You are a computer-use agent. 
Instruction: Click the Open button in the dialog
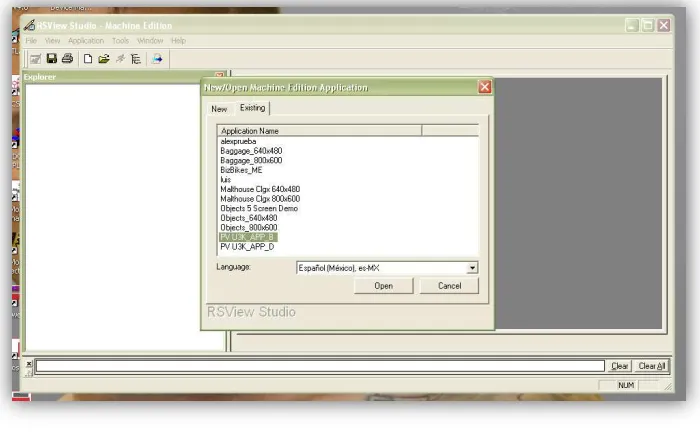click(383, 286)
